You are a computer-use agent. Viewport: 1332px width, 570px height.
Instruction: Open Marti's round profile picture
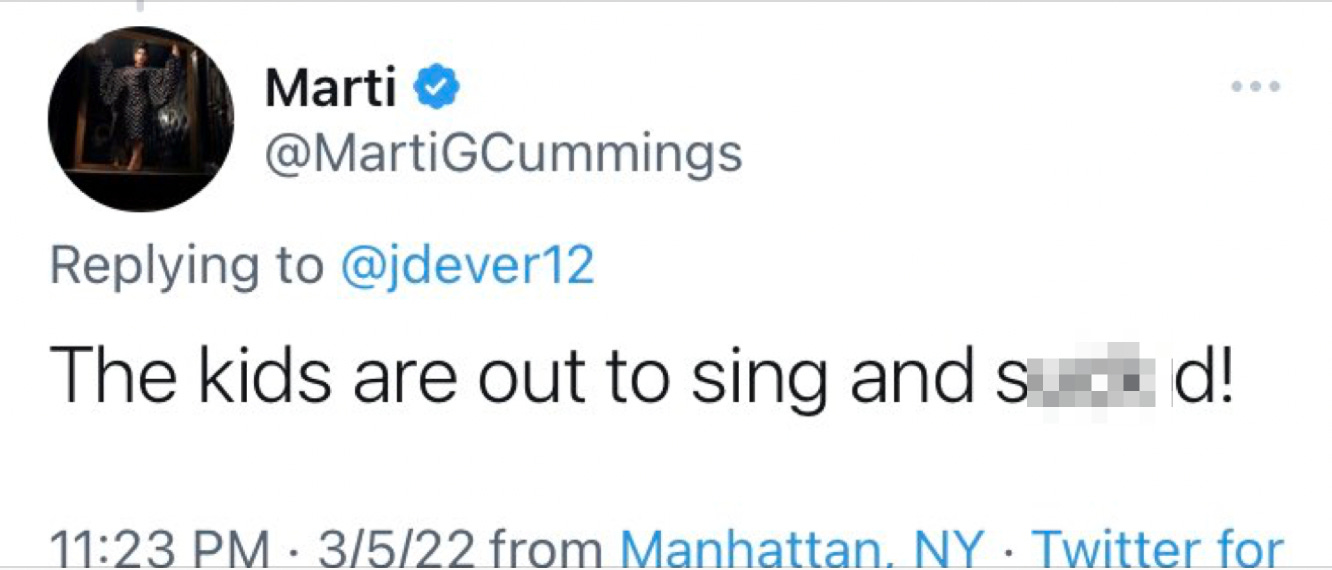(140, 119)
